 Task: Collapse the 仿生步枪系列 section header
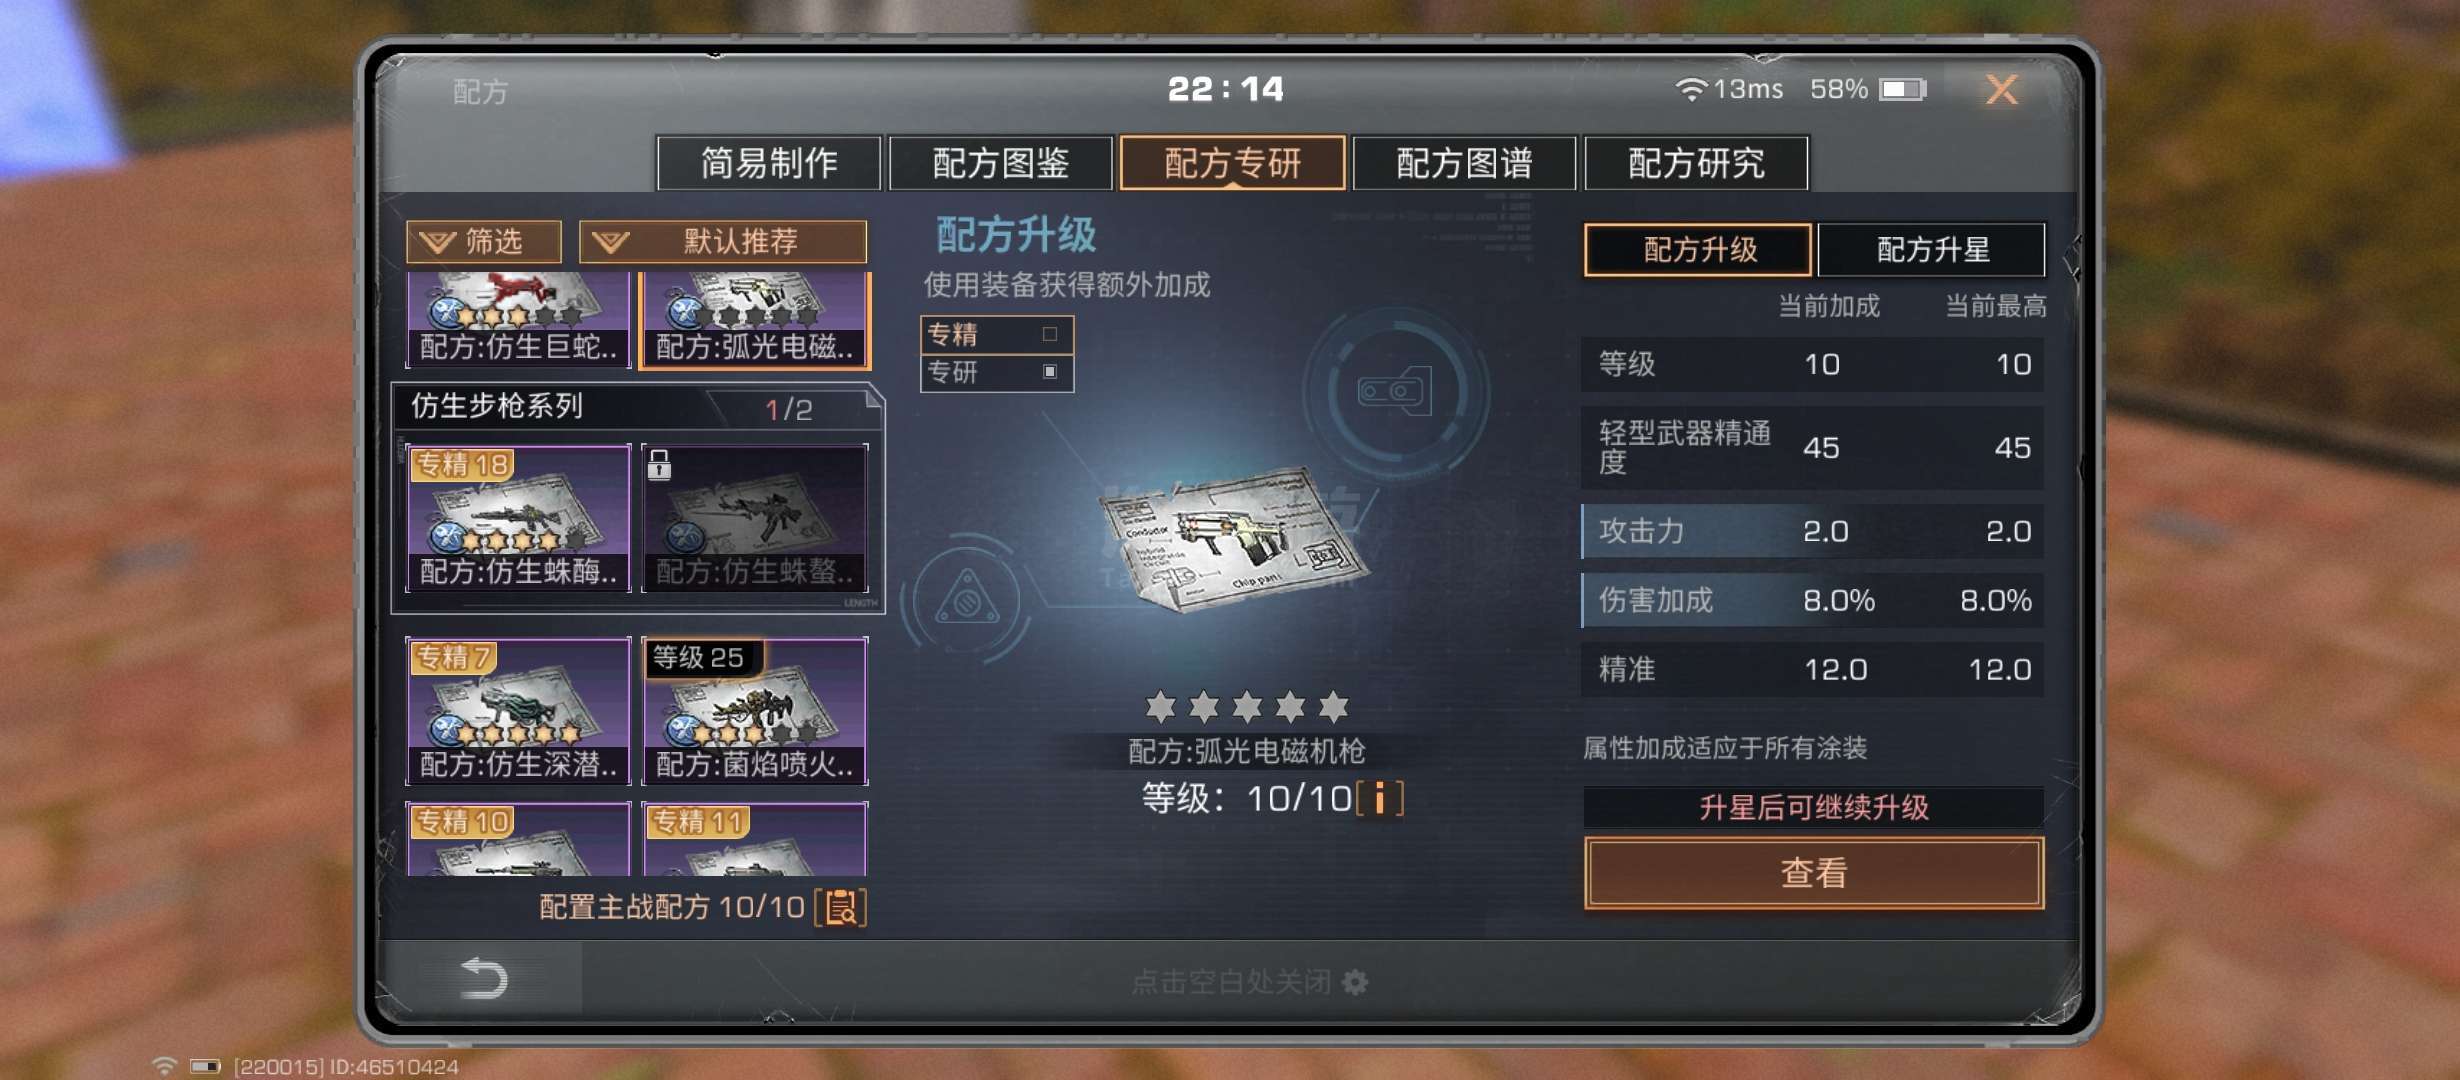coord(637,407)
